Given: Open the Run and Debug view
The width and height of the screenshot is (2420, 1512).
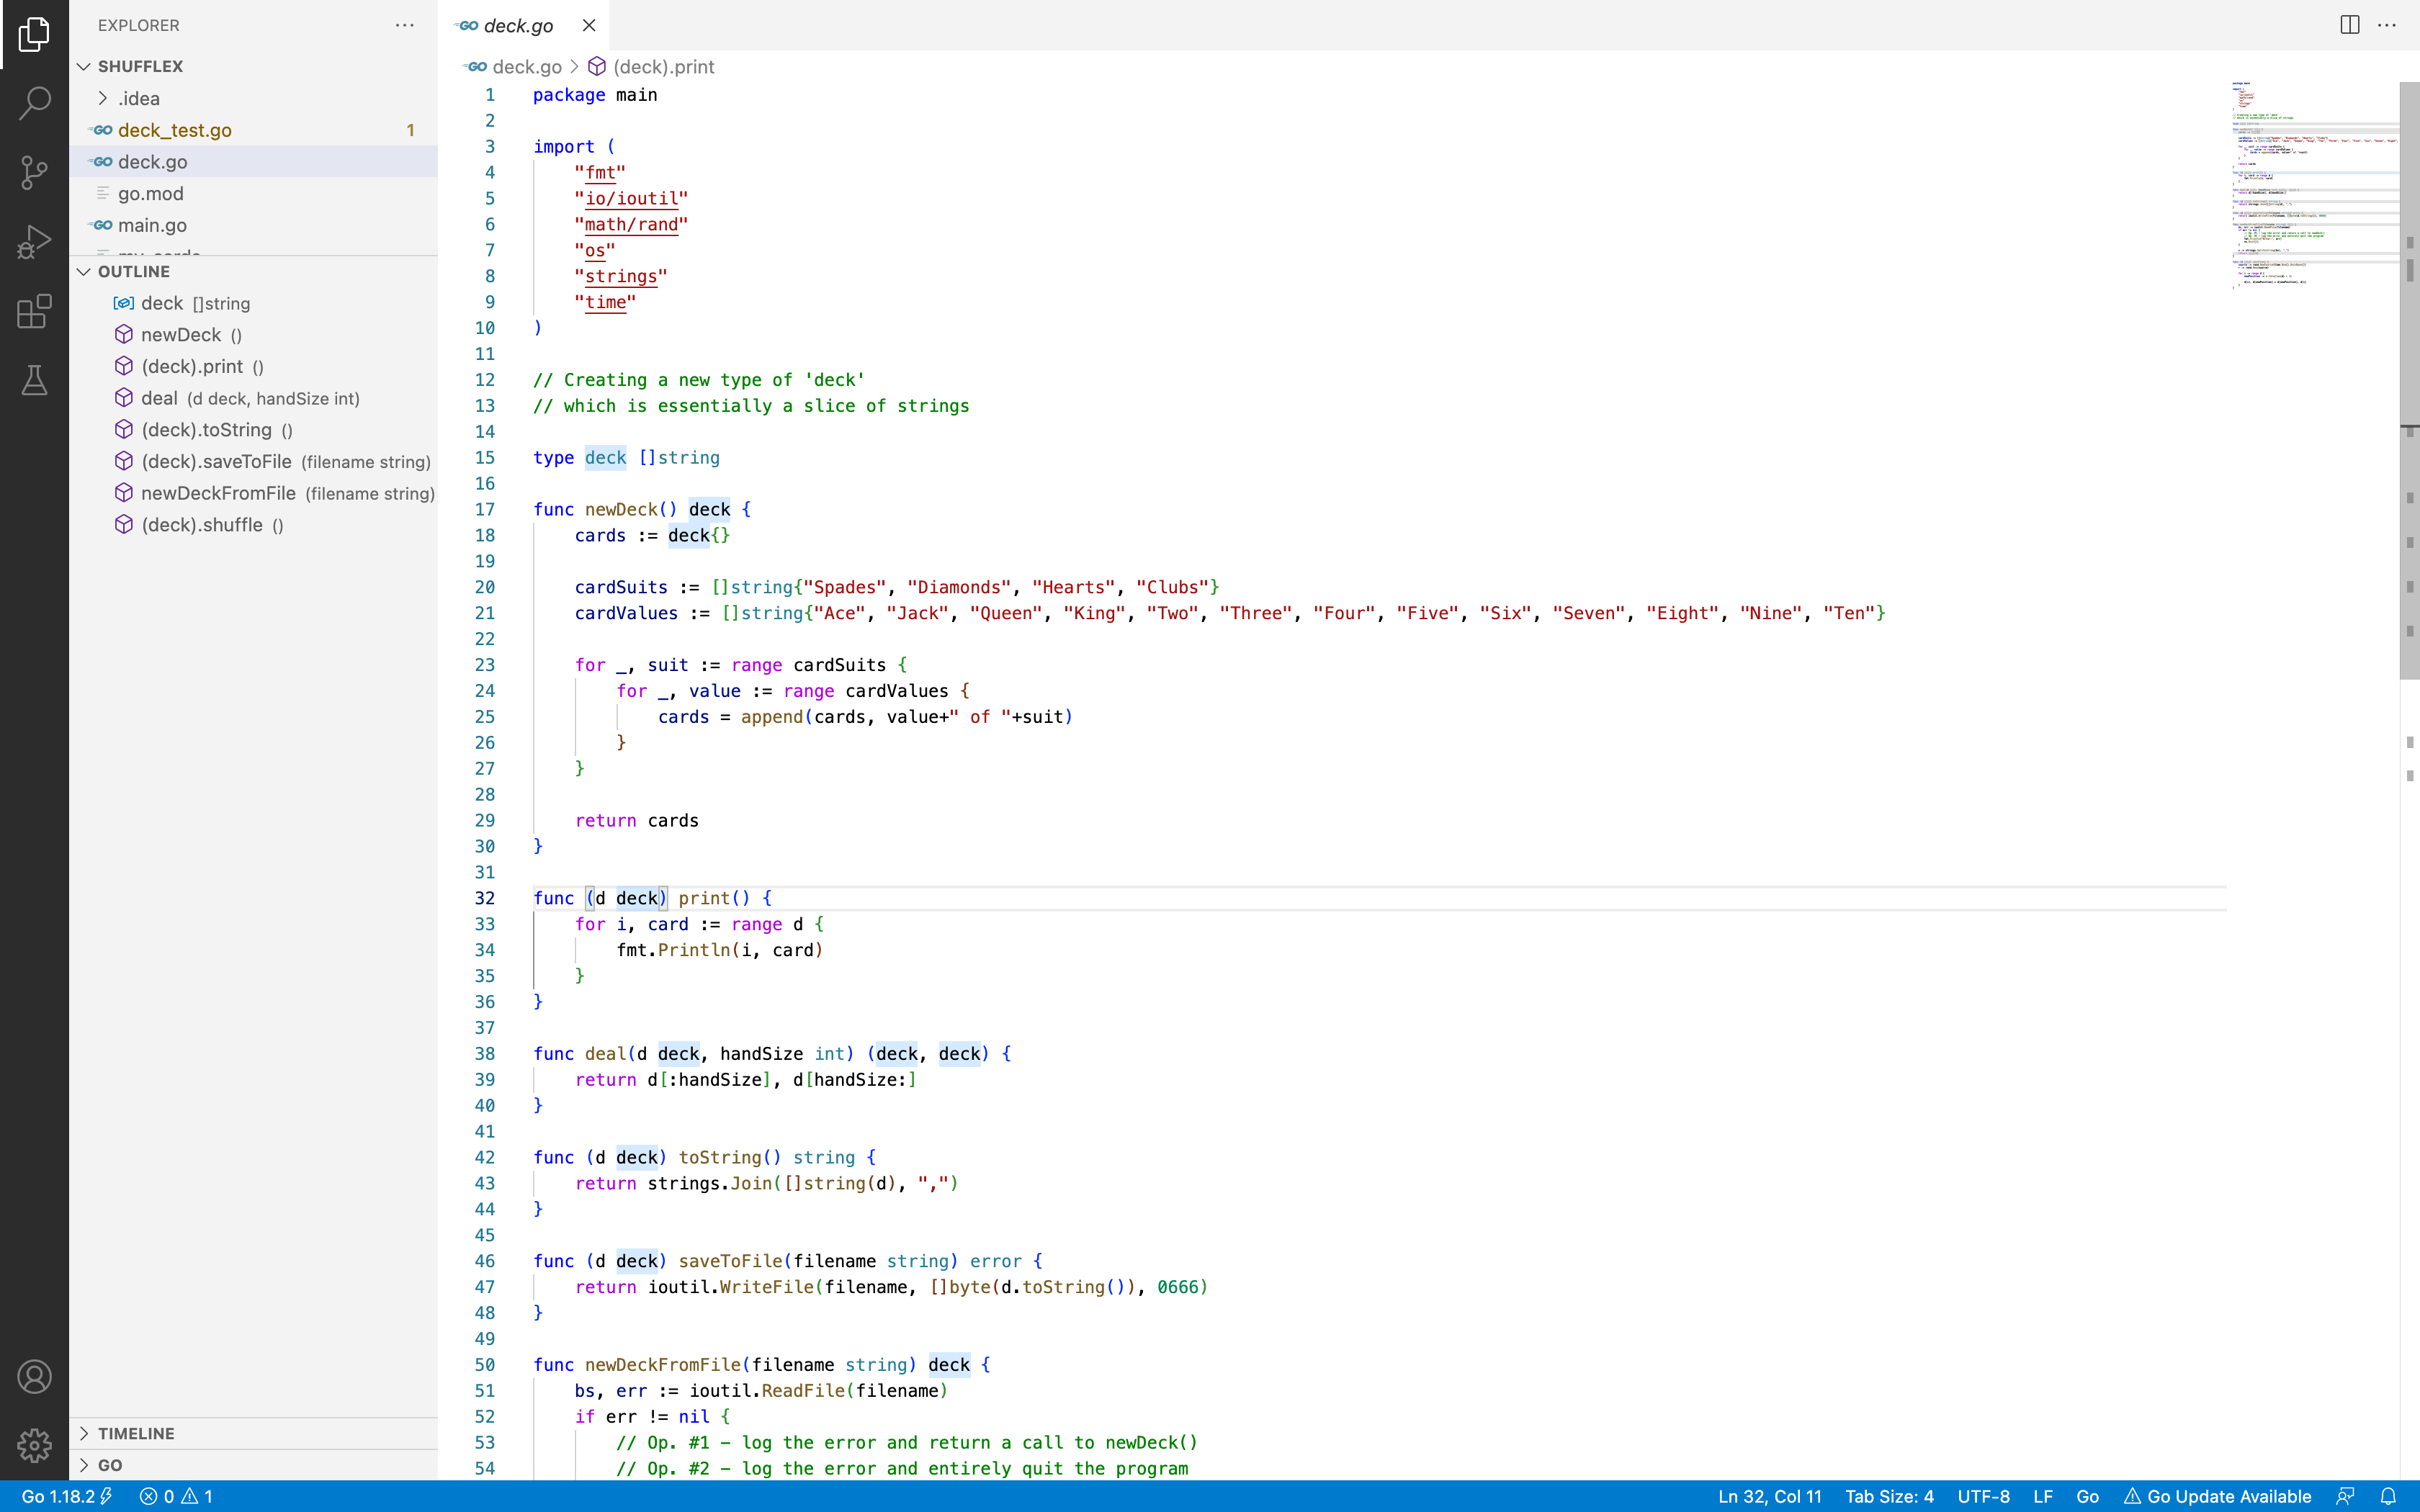Looking at the screenshot, I should (x=34, y=241).
